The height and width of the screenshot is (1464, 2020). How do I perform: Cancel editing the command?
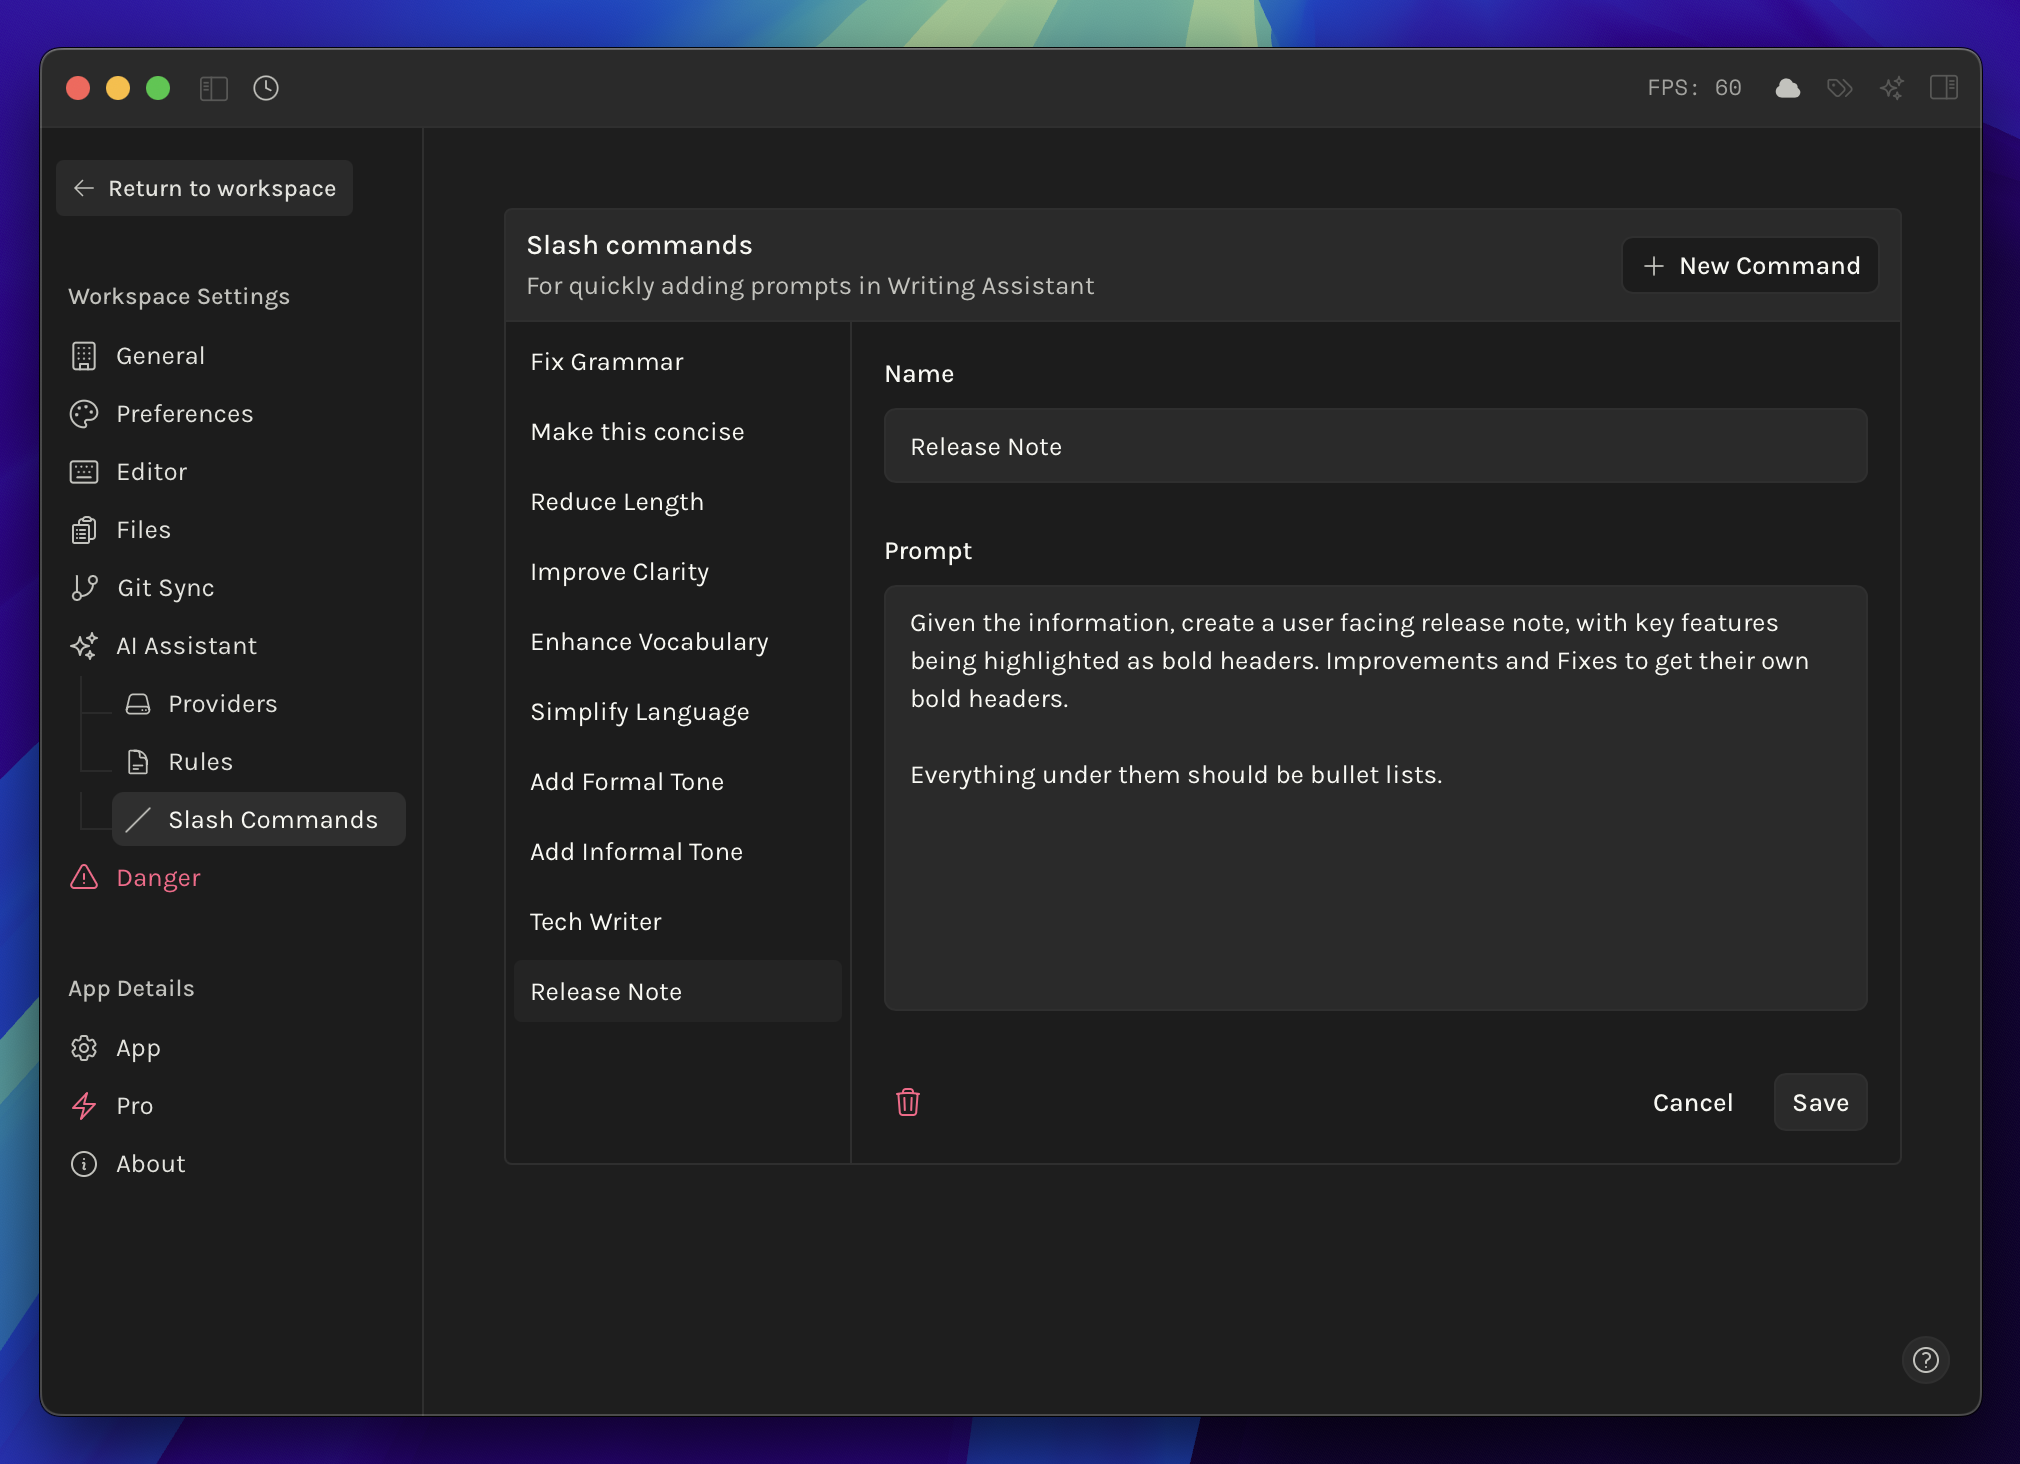click(x=1692, y=1102)
